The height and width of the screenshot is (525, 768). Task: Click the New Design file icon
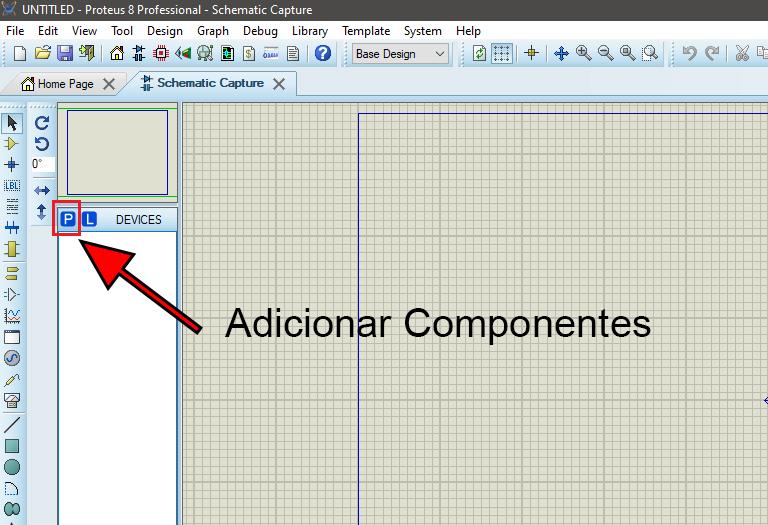point(20,53)
